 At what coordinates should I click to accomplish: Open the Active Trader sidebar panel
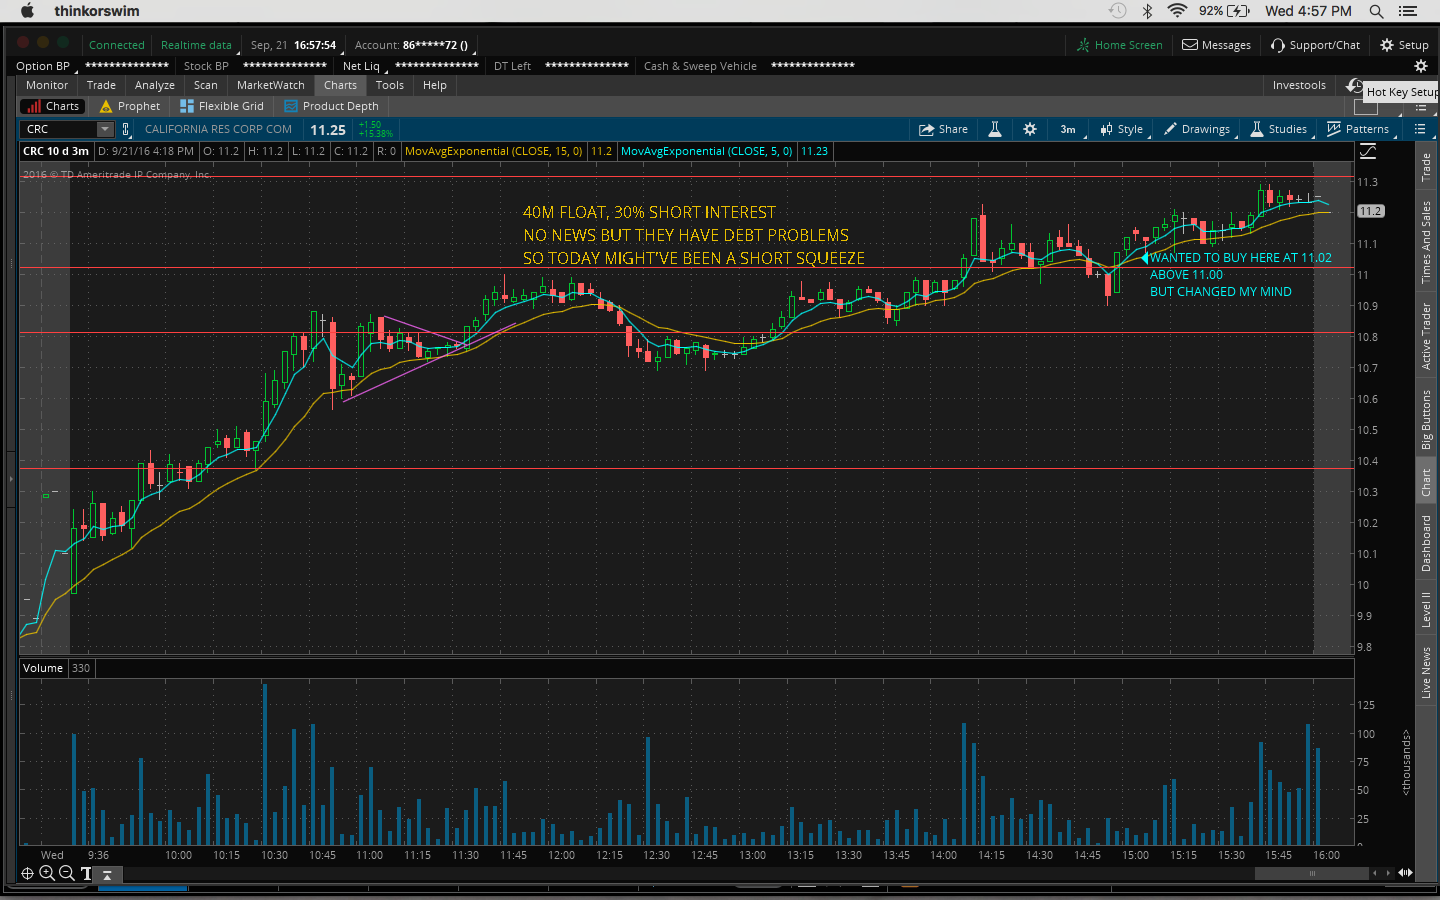coord(1426,337)
